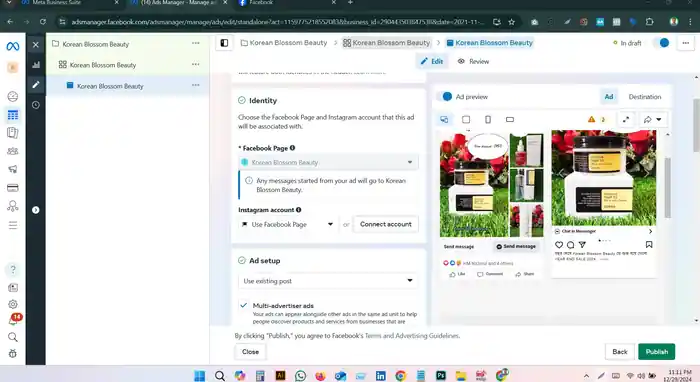Switch to the Review tab
This screenshot has height=382, width=700.
pos(473,62)
